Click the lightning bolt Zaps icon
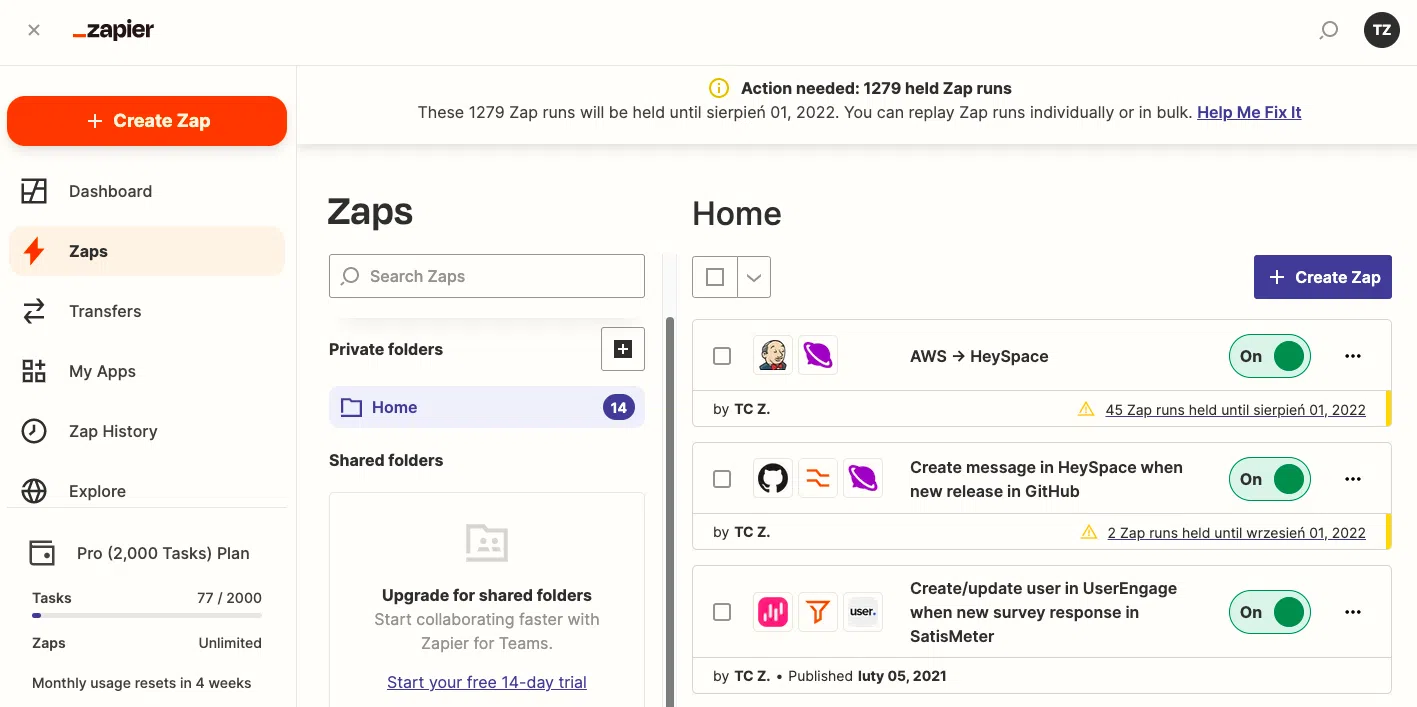1417x707 pixels. [34, 251]
